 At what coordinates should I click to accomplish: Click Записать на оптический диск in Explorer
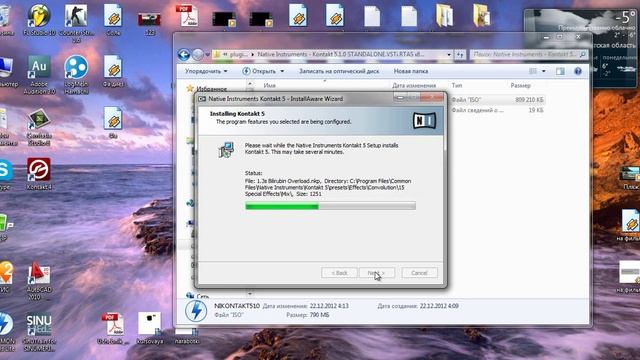[339, 71]
